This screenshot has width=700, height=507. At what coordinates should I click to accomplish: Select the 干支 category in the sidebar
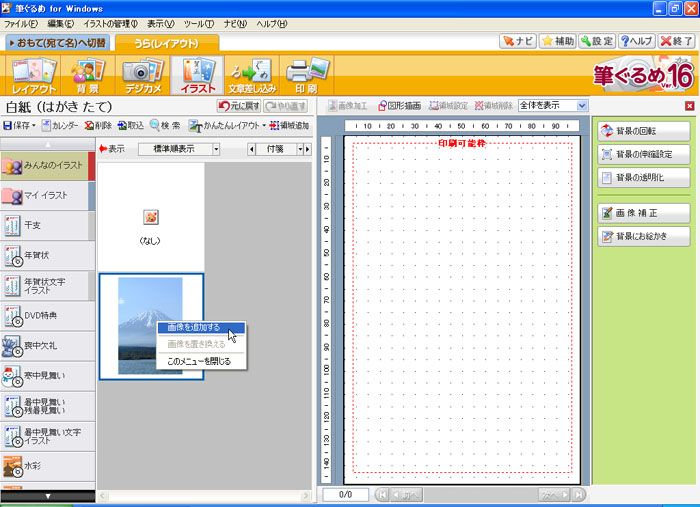pyautogui.click(x=46, y=226)
